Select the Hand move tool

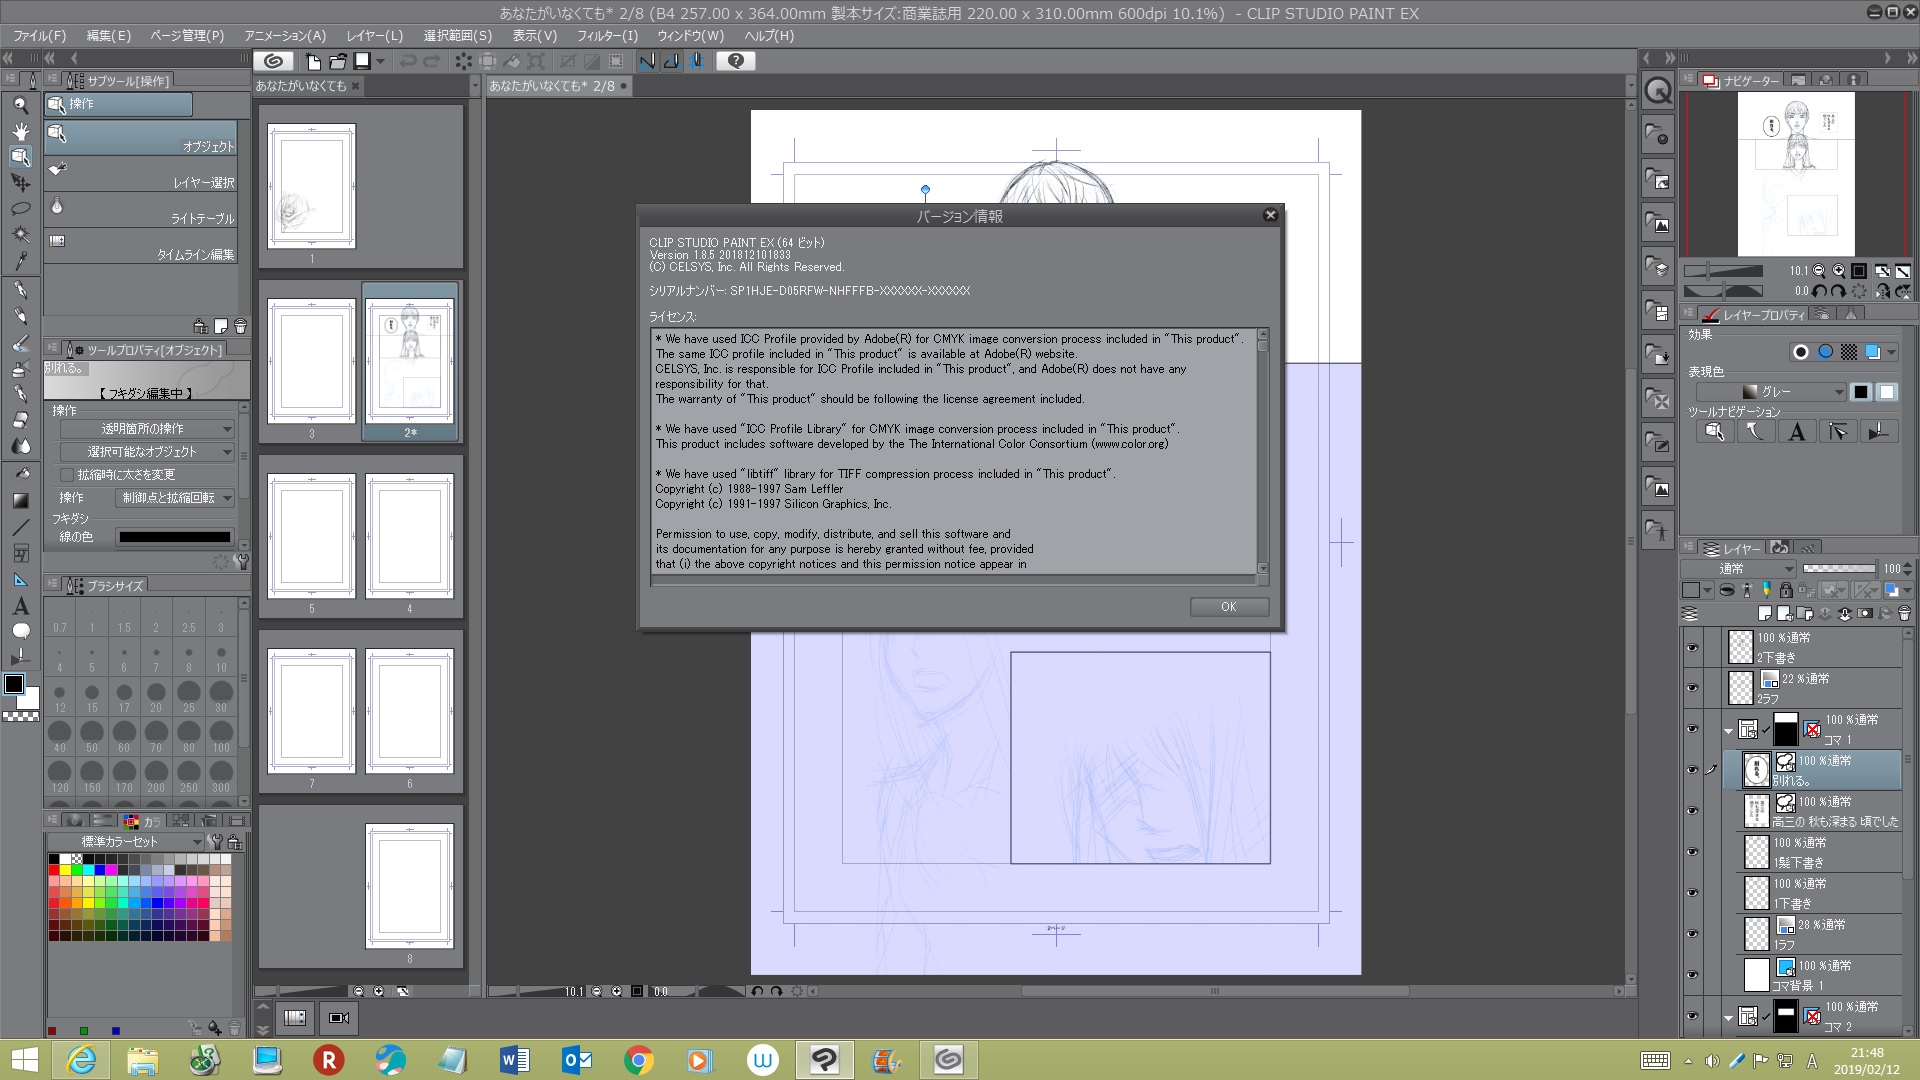pos(20,131)
